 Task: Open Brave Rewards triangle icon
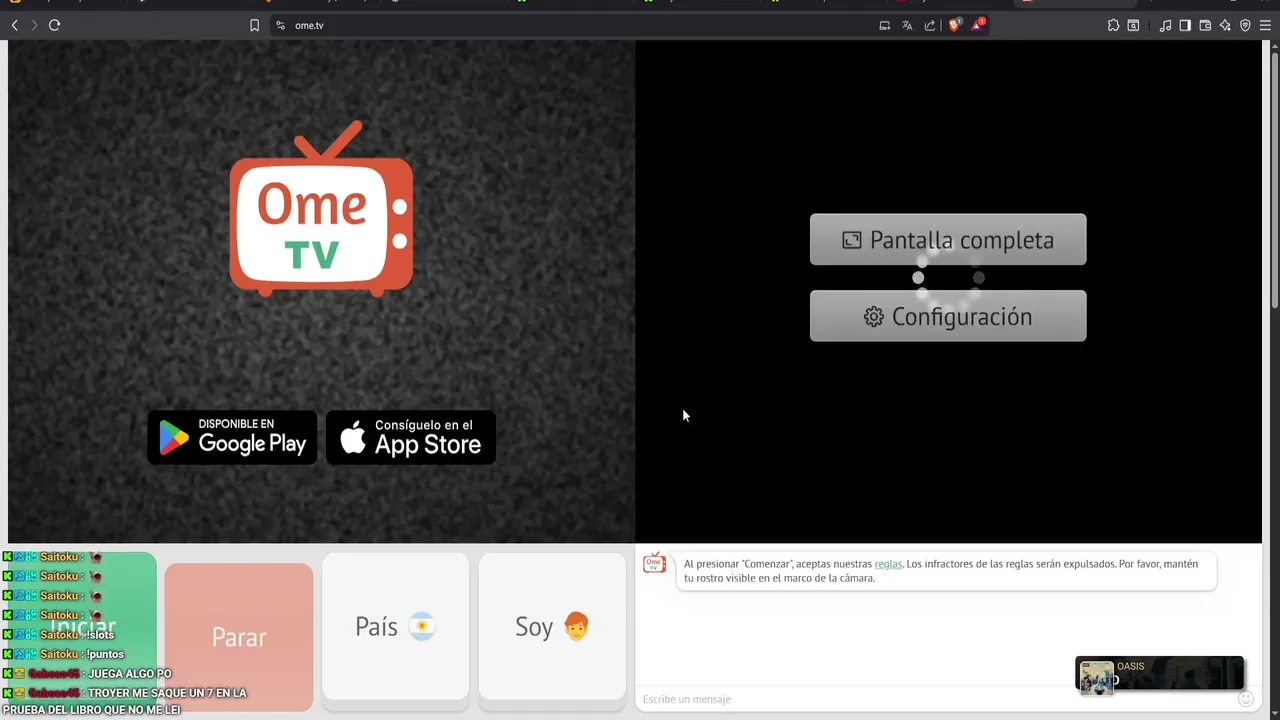977,25
